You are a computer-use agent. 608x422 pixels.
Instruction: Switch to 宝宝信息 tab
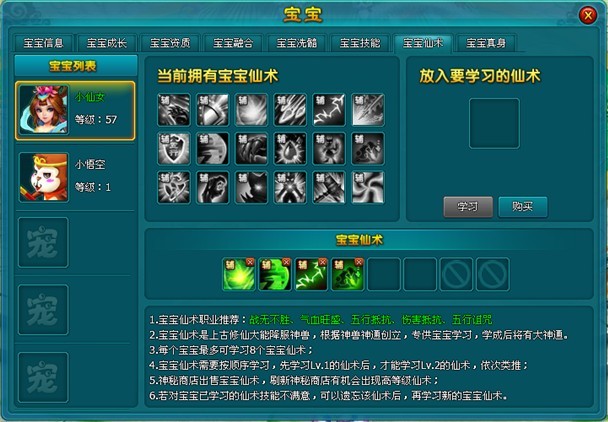[x=43, y=43]
